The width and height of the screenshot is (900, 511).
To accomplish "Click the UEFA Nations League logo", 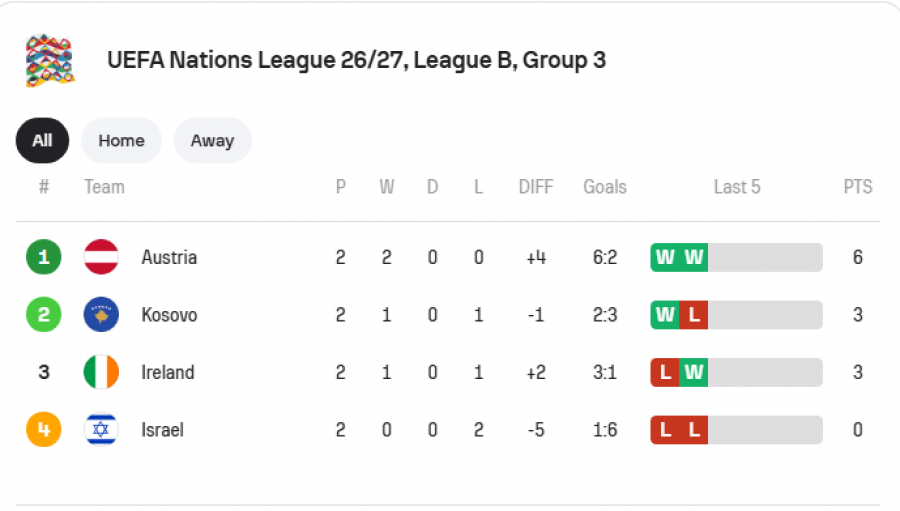I will click(50, 60).
